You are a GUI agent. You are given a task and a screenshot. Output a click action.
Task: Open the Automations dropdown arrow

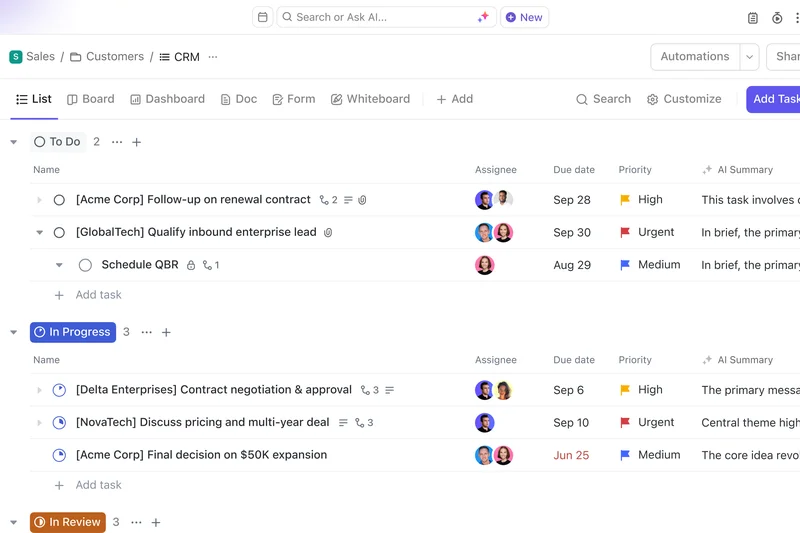pos(749,57)
